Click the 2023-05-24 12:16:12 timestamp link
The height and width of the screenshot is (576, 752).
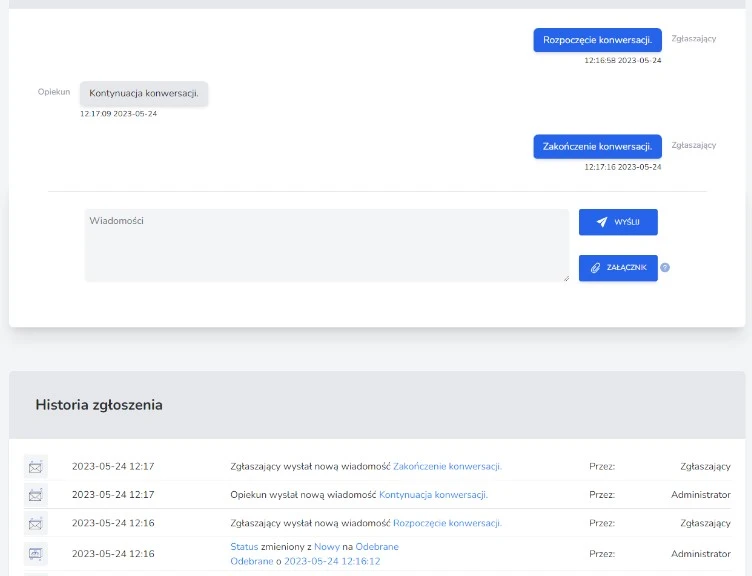(x=332, y=561)
